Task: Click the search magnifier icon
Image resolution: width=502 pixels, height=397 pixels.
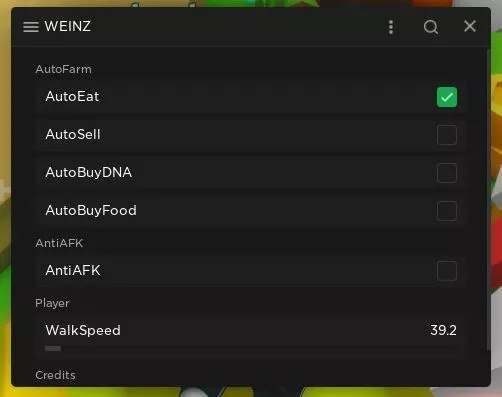Action: click(431, 27)
